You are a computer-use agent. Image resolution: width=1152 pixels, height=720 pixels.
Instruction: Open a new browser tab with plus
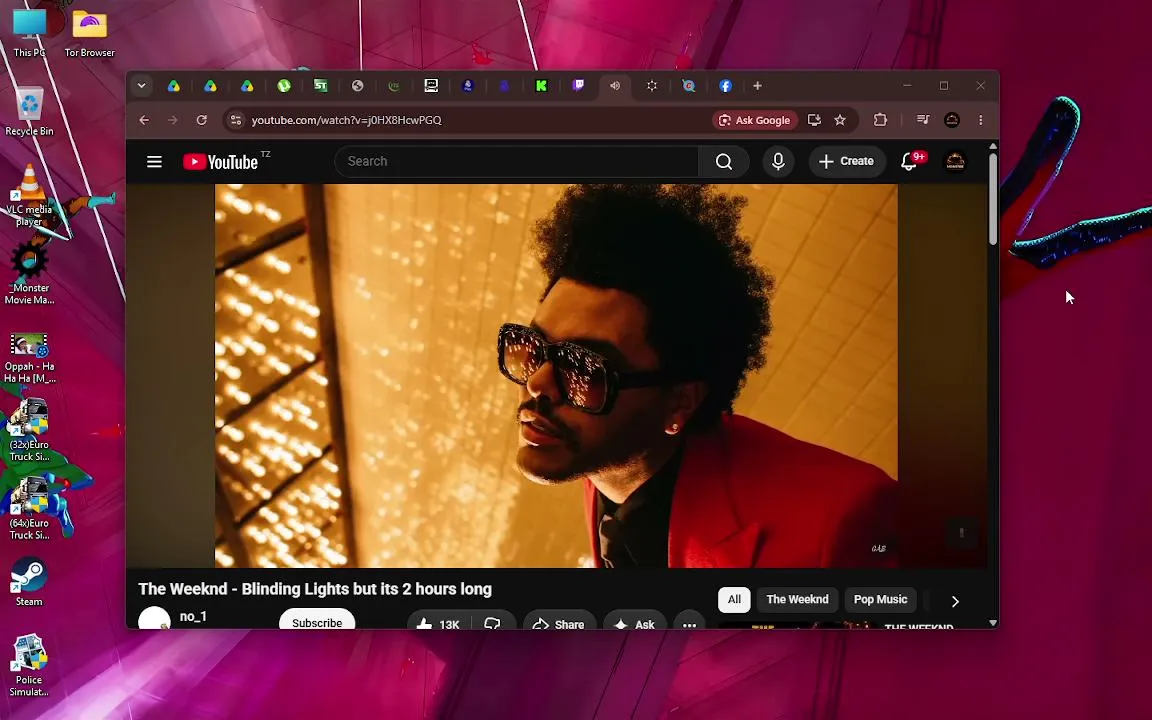pos(757,86)
